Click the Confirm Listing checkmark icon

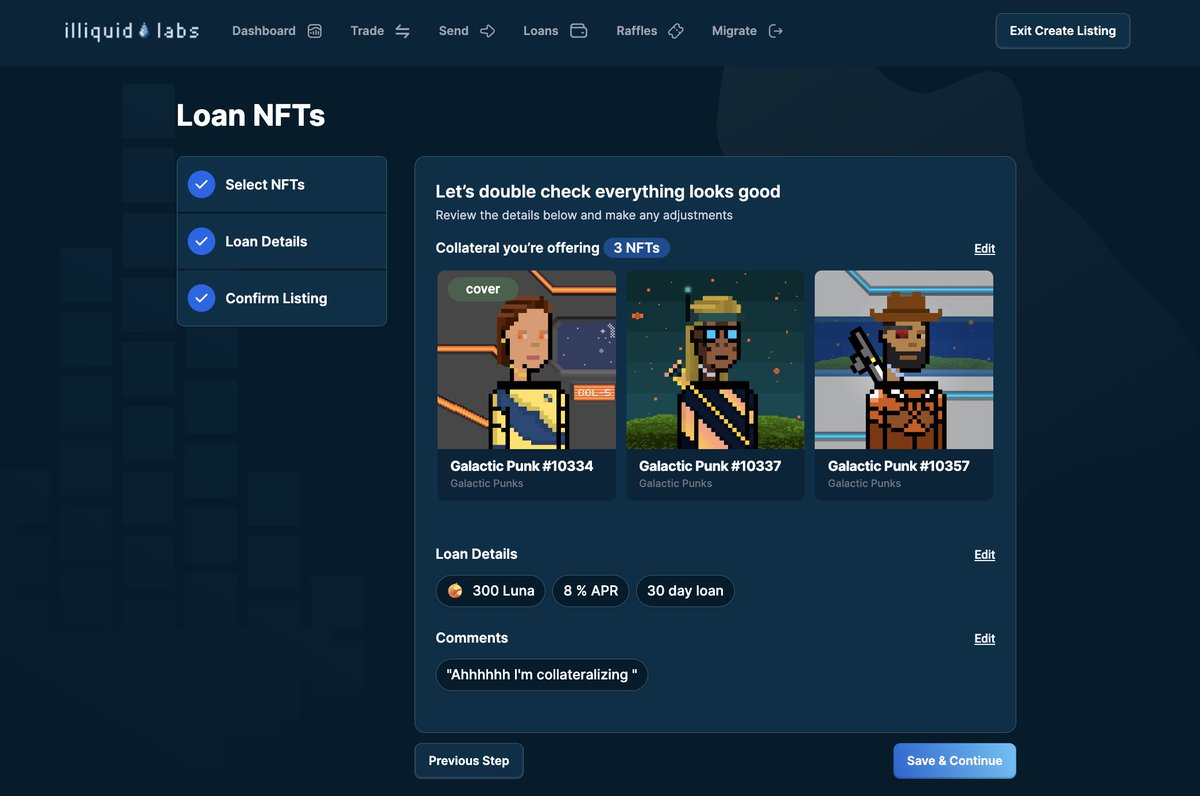201,298
